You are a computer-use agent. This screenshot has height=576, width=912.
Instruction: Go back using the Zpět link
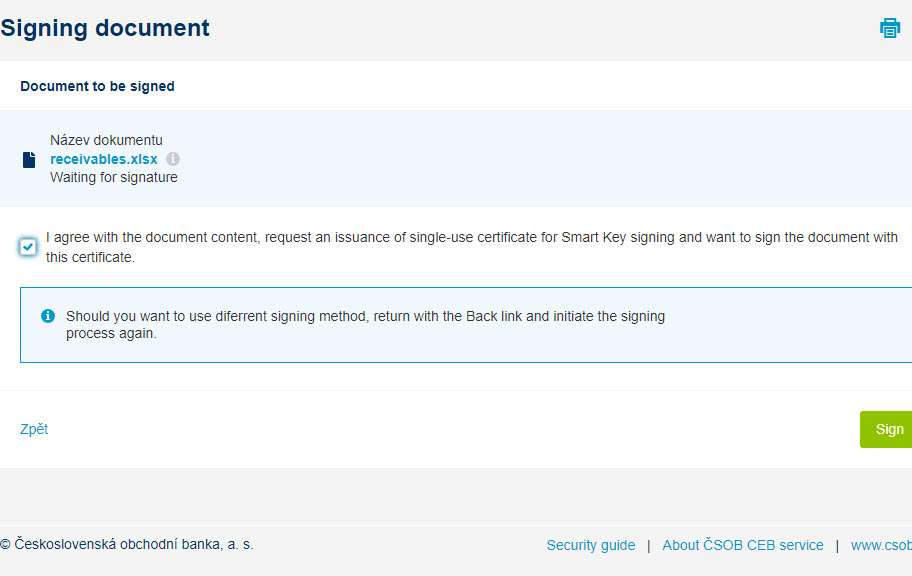(34, 429)
